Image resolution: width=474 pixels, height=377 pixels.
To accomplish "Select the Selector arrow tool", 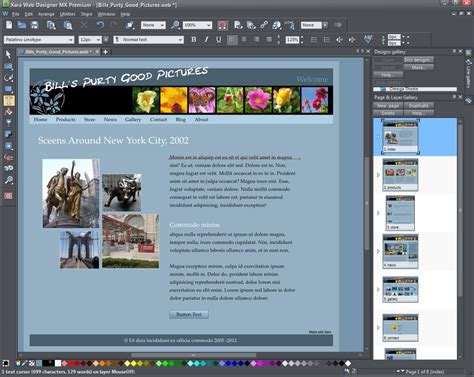I will [x=8, y=54].
